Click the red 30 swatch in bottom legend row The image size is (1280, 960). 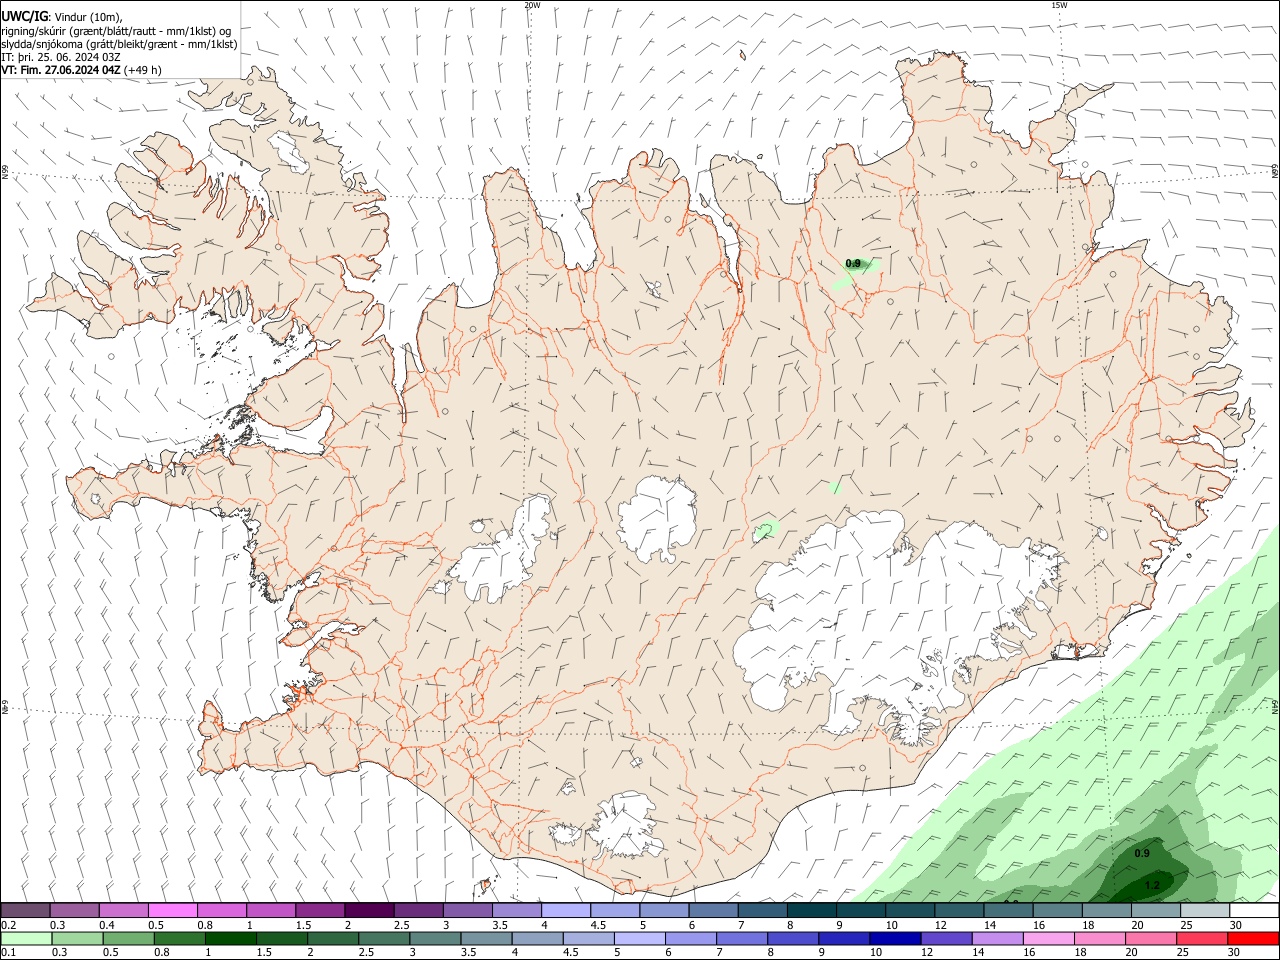(x=1254, y=938)
